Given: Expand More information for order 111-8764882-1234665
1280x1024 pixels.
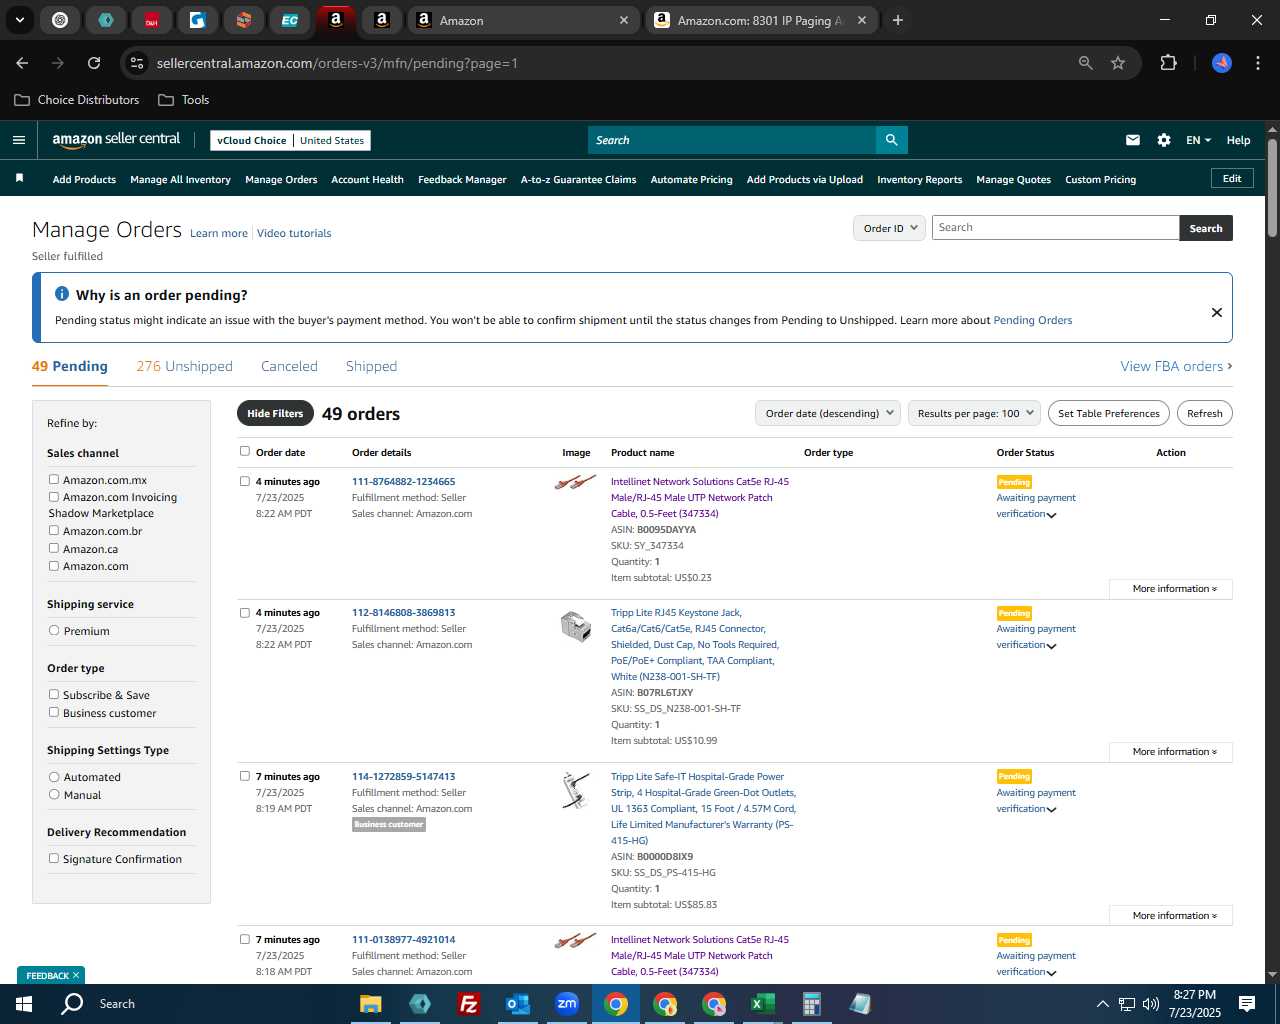Looking at the screenshot, I should coord(1171,589).
